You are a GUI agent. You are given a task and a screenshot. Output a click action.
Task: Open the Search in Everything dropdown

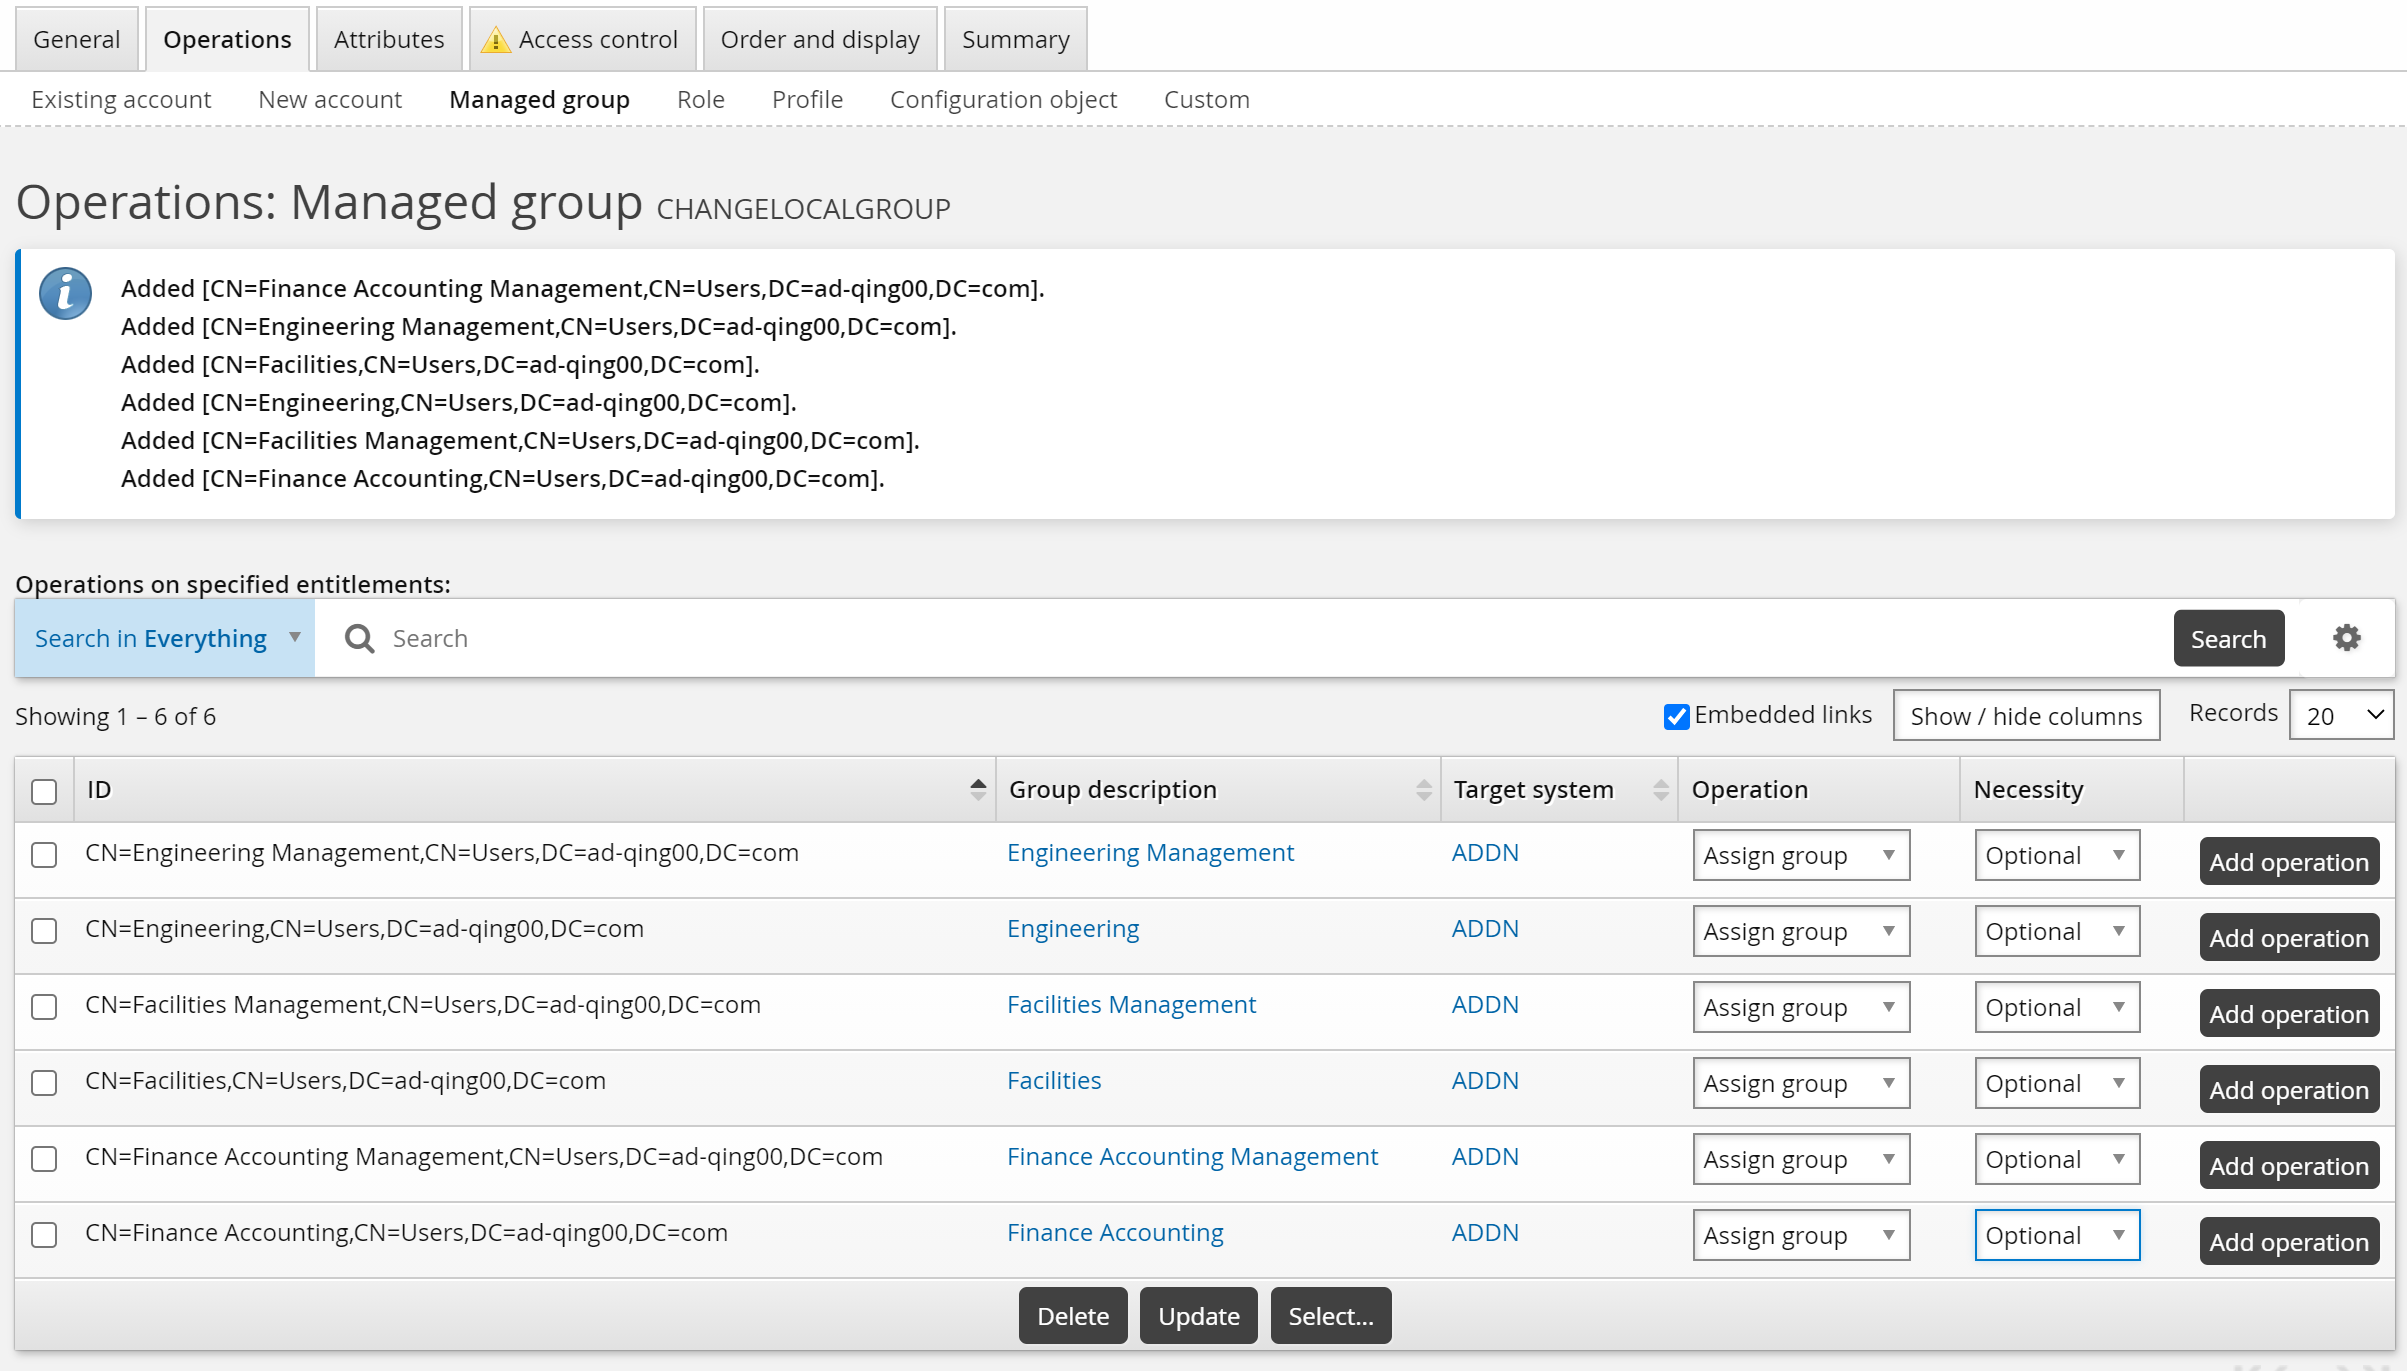click(x=165, y=638)
